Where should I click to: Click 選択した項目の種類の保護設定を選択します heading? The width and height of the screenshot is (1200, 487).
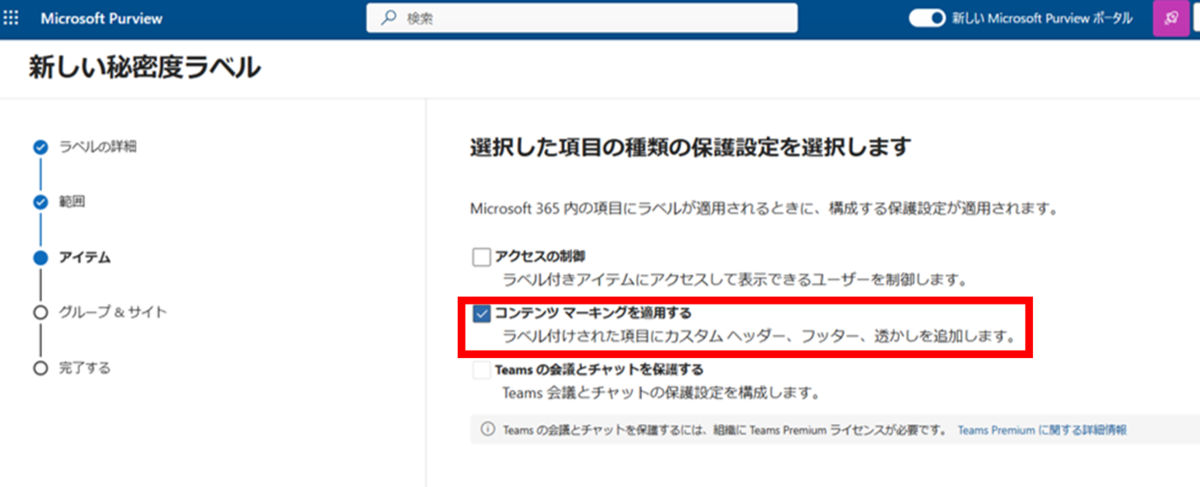[x=690, y=148]
